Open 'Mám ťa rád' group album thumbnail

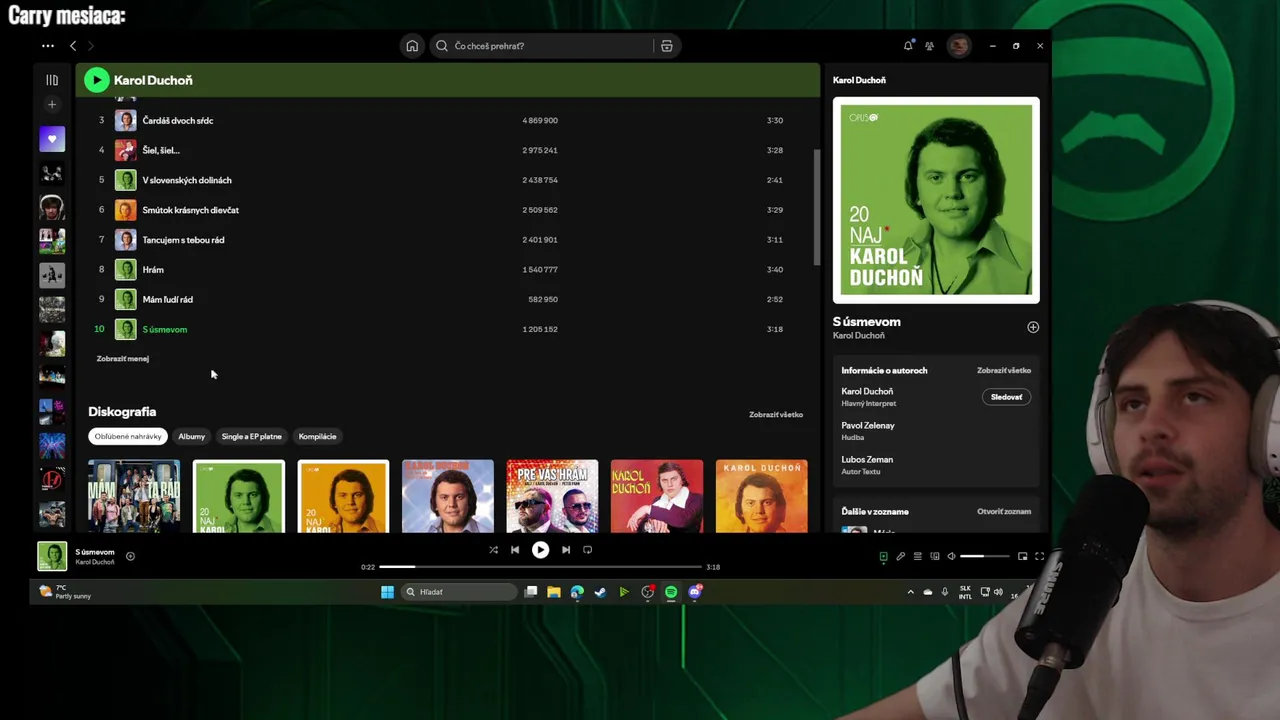click(134, 496)
